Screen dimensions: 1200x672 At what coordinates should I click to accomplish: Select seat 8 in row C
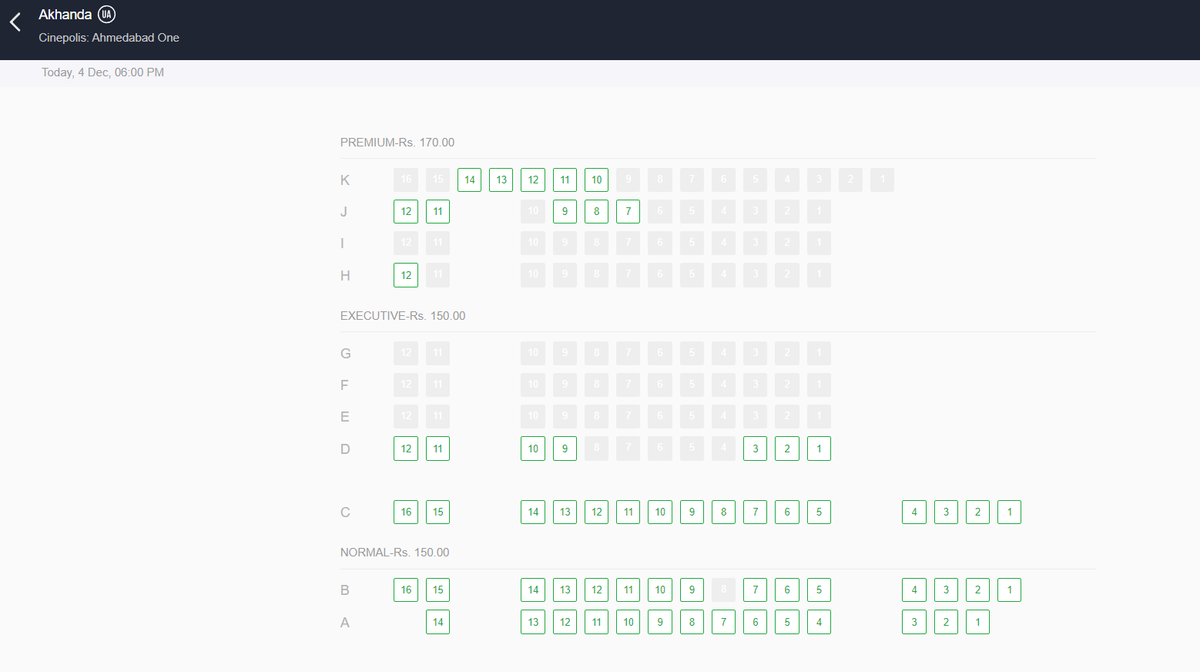tap(724, 512)
